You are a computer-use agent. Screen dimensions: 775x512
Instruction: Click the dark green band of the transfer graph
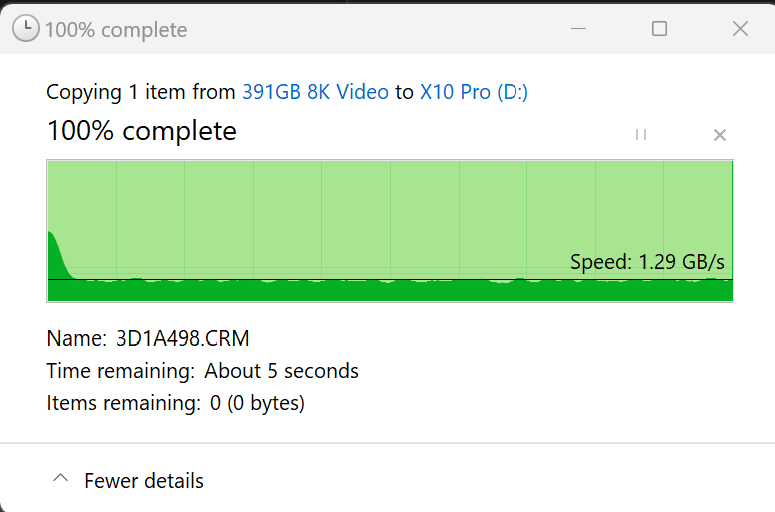[390, 291]
